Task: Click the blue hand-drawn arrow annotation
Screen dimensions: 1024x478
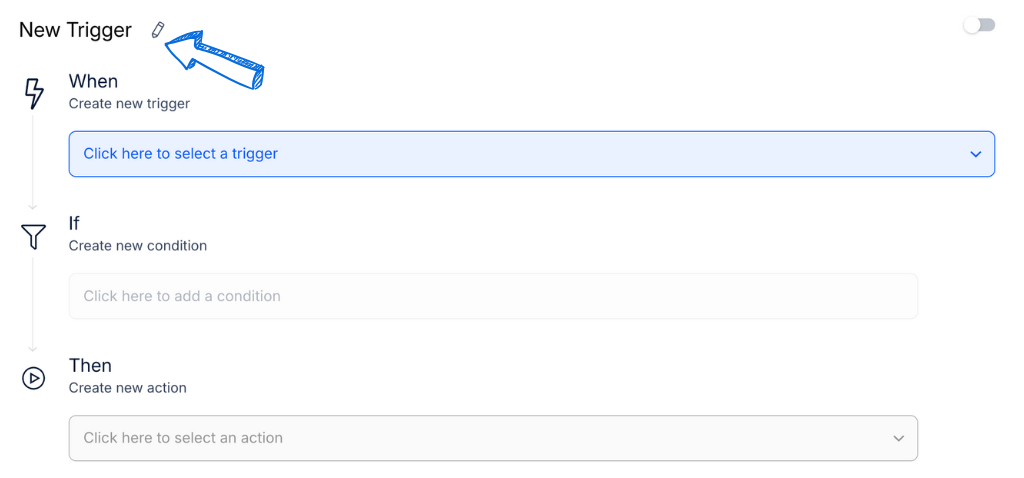Action: tap(214, 59)
